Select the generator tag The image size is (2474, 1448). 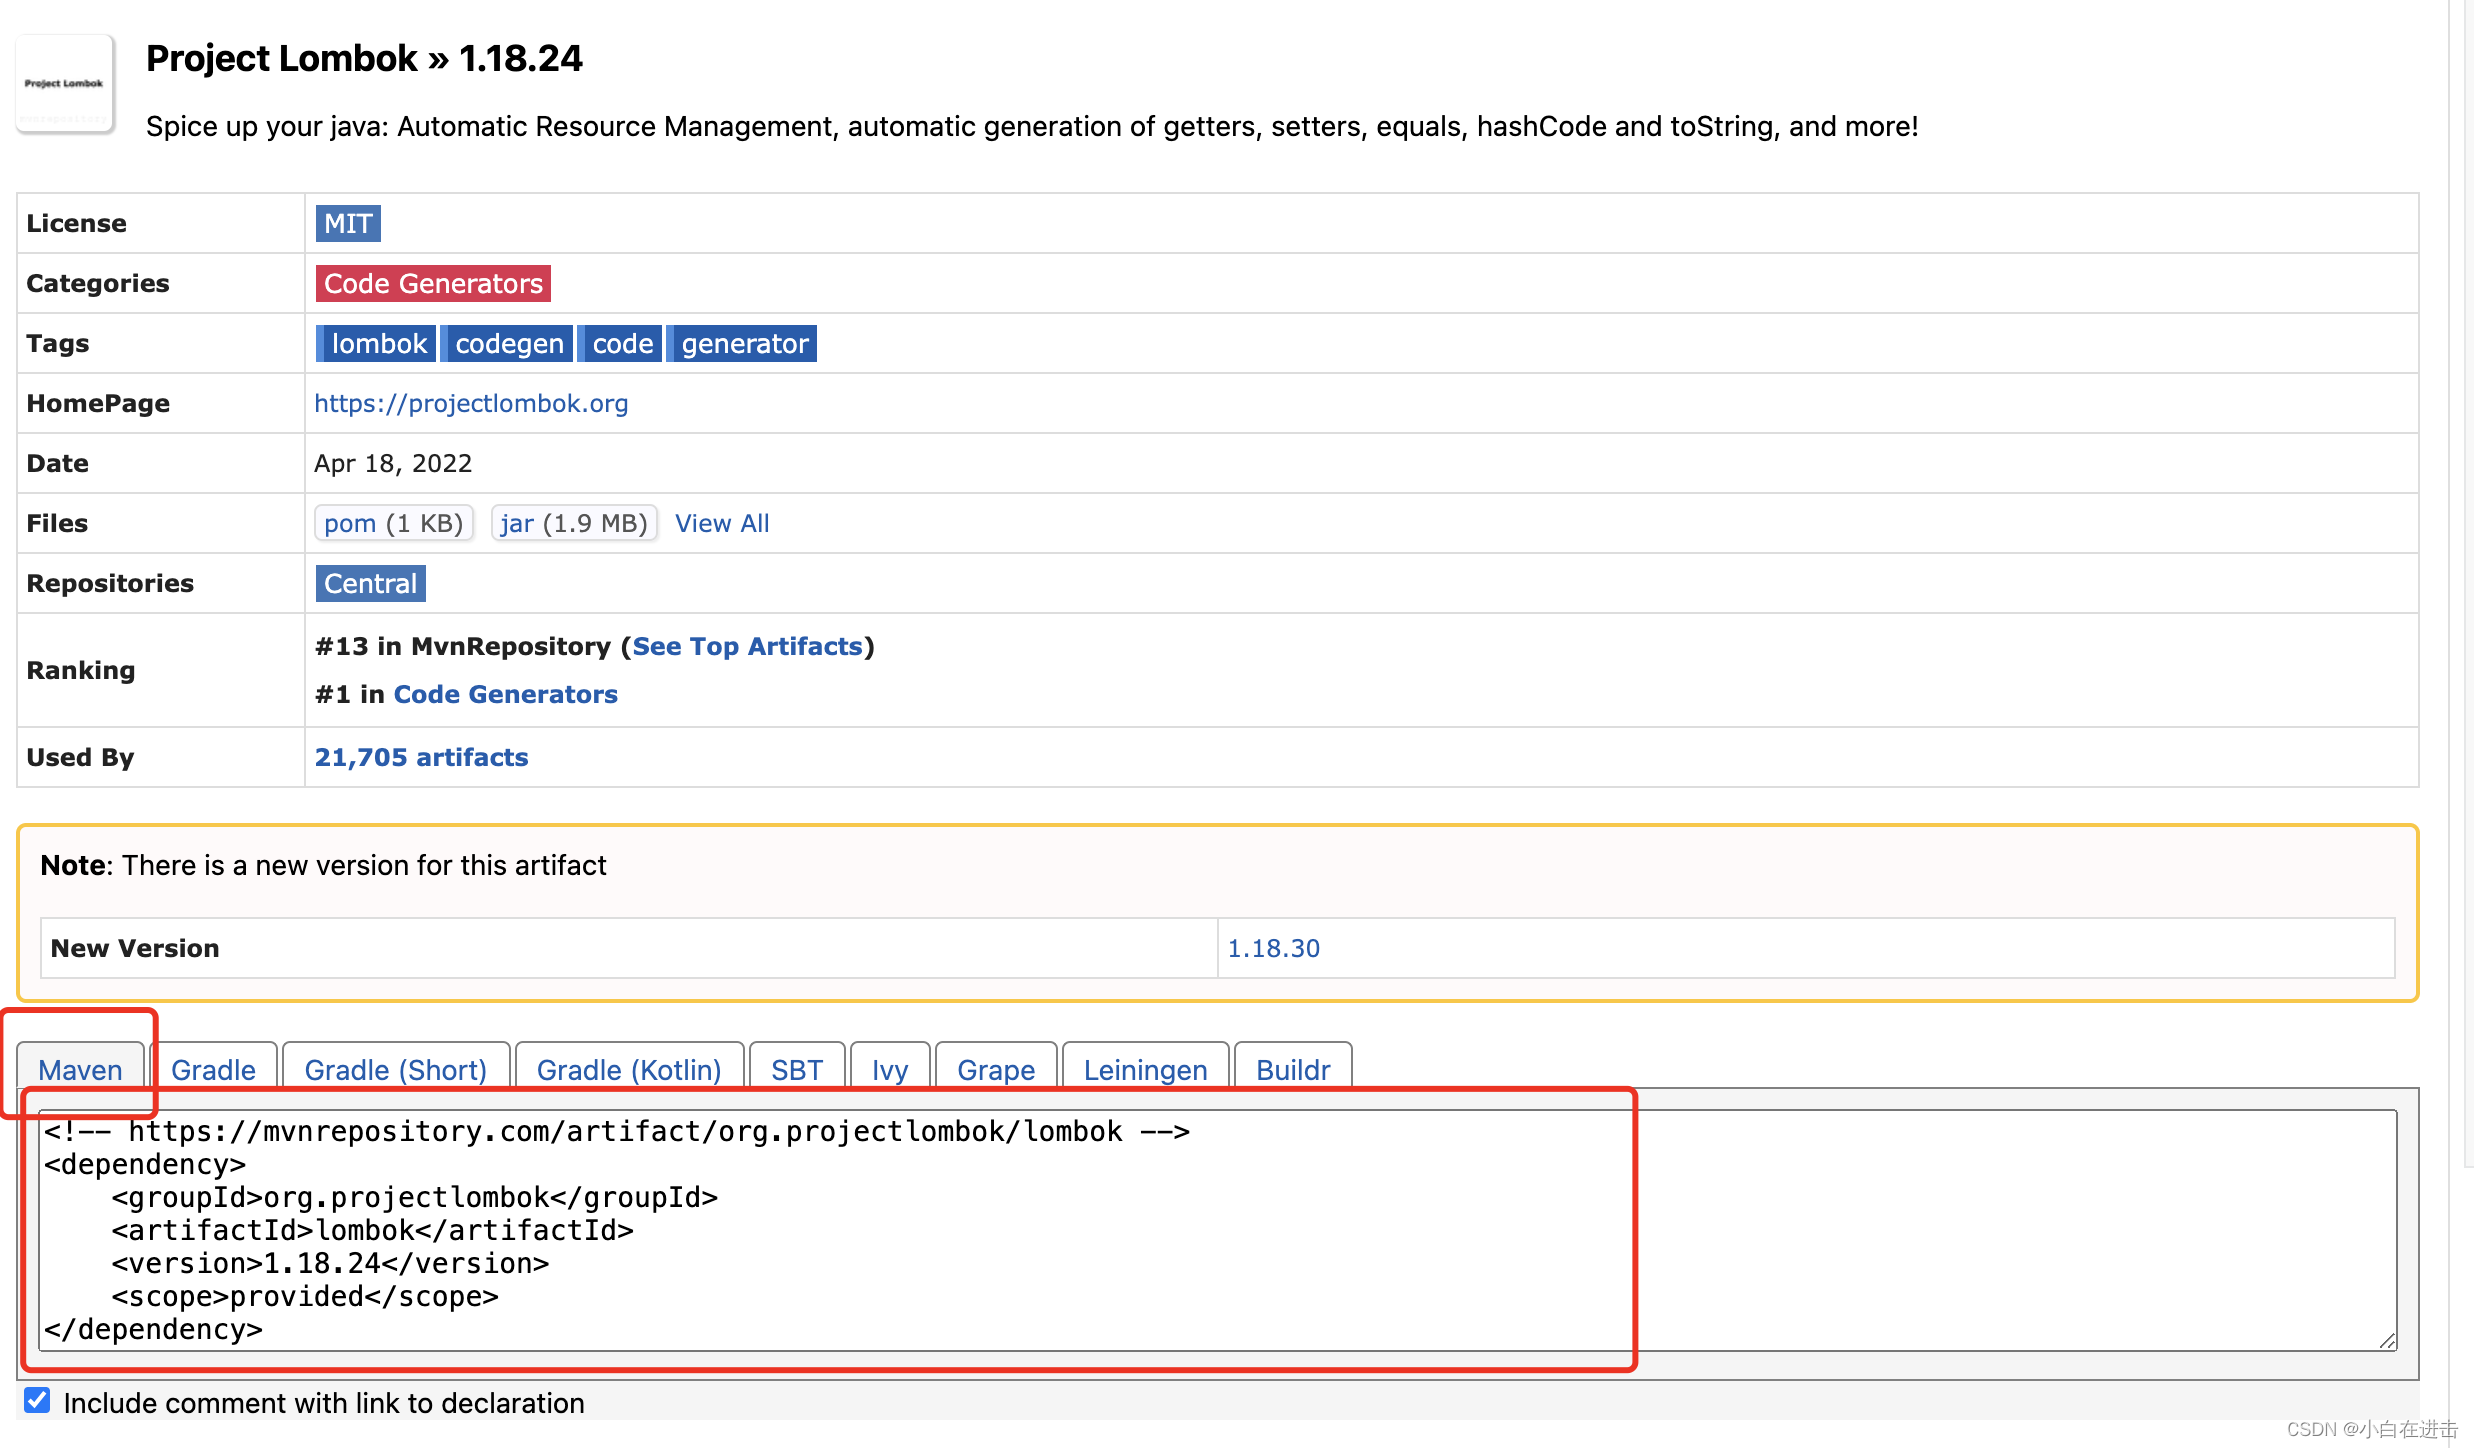tap(743, 343)
